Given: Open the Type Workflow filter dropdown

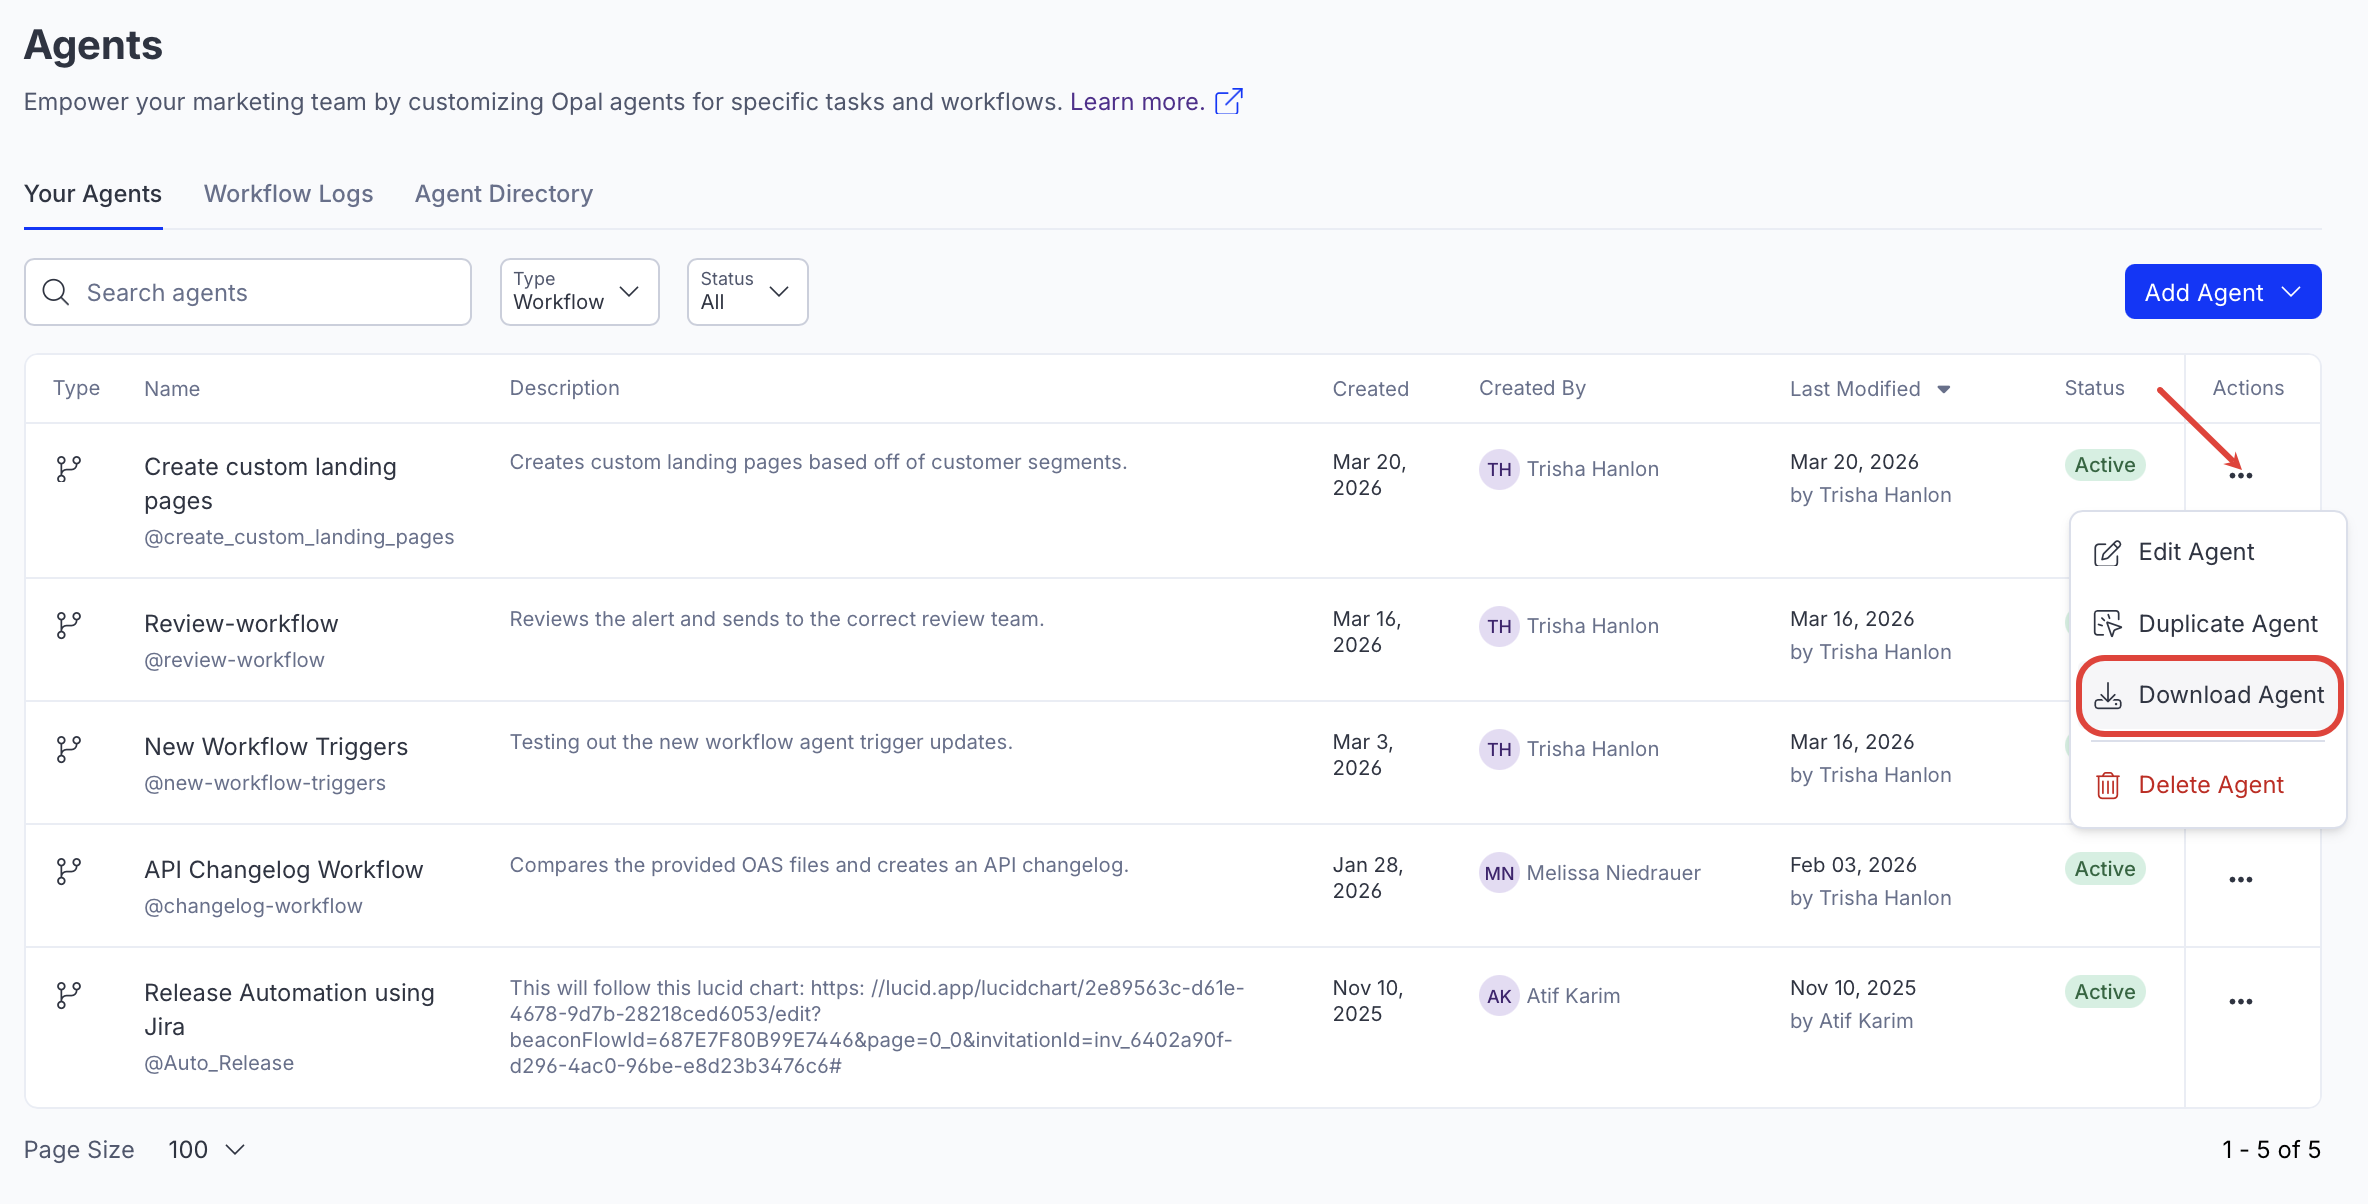Looking at the screenshot, I should tap(579, 292).
